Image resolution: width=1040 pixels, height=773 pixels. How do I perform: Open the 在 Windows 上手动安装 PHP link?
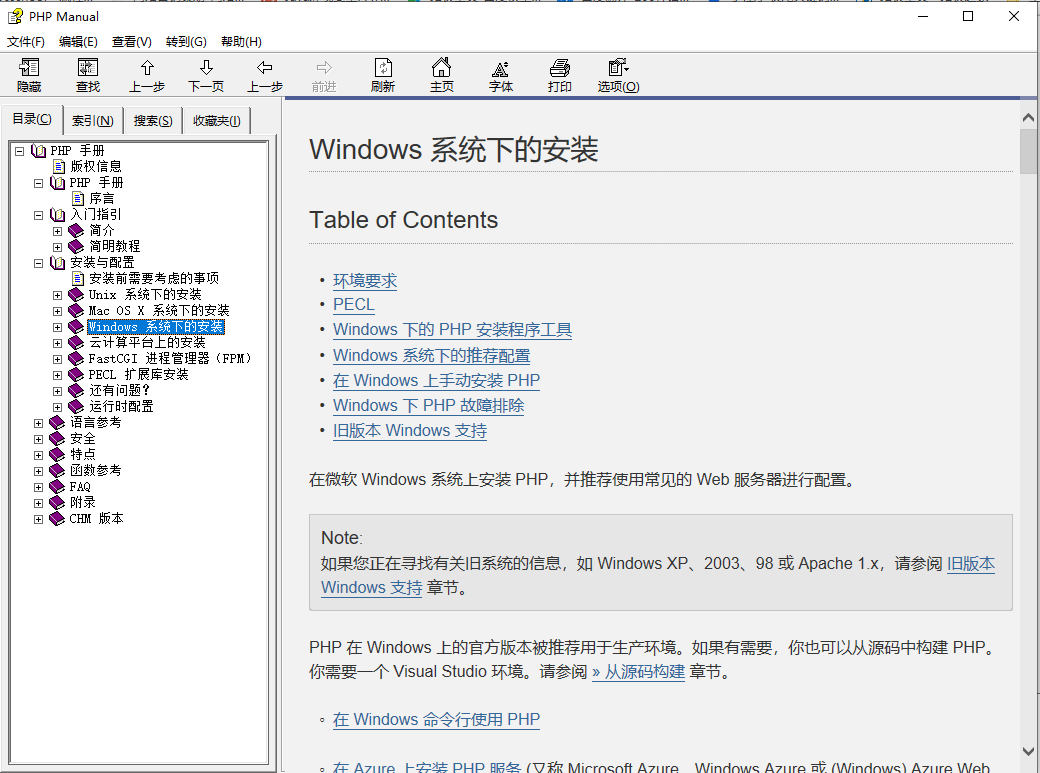[x=436, y=381]
